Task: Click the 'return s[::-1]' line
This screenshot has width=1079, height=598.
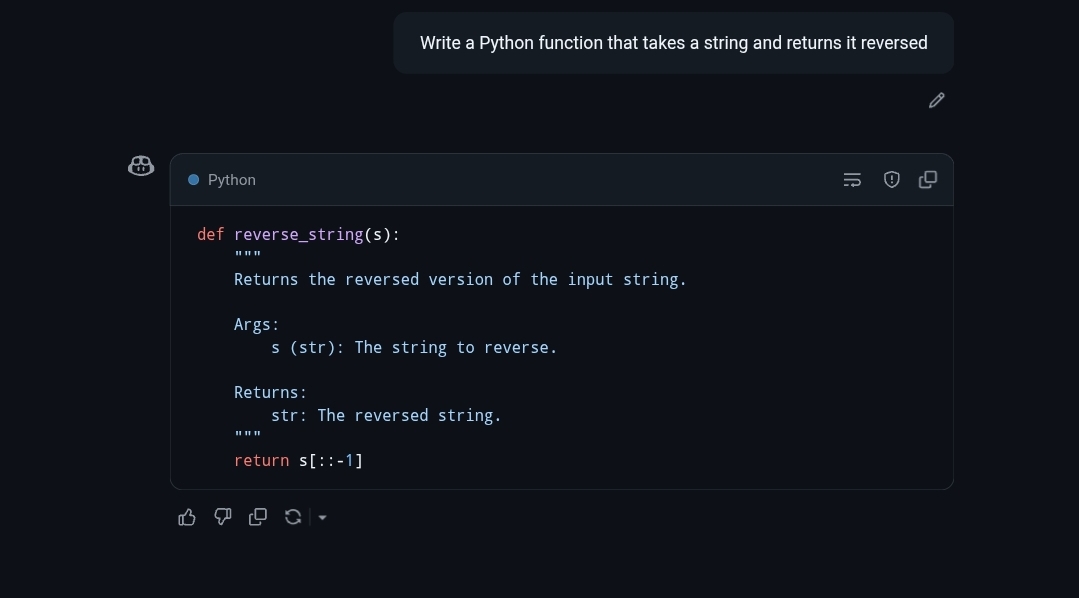Action: pos(298,460)
